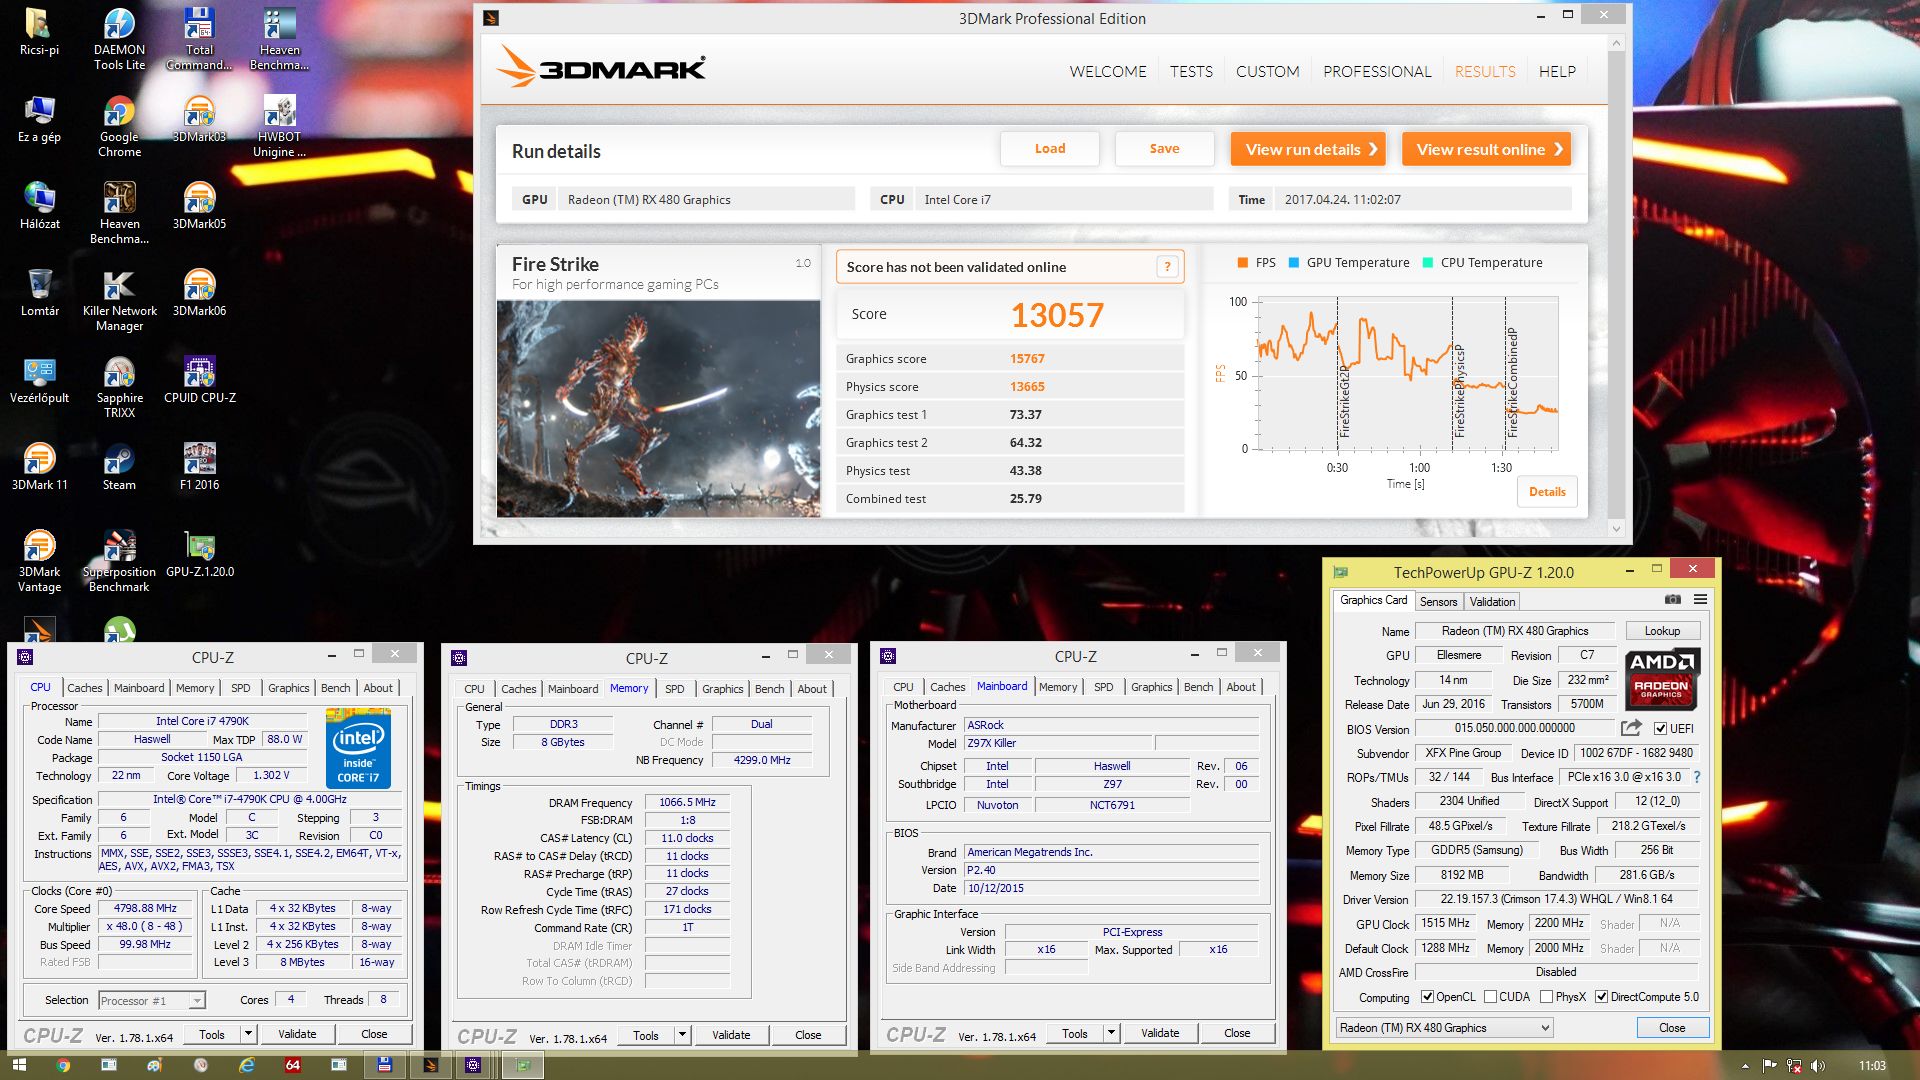Open the graphics card selector dropdown in GPU-Z
1920x1080 pixels.
click(1444, 1028)
